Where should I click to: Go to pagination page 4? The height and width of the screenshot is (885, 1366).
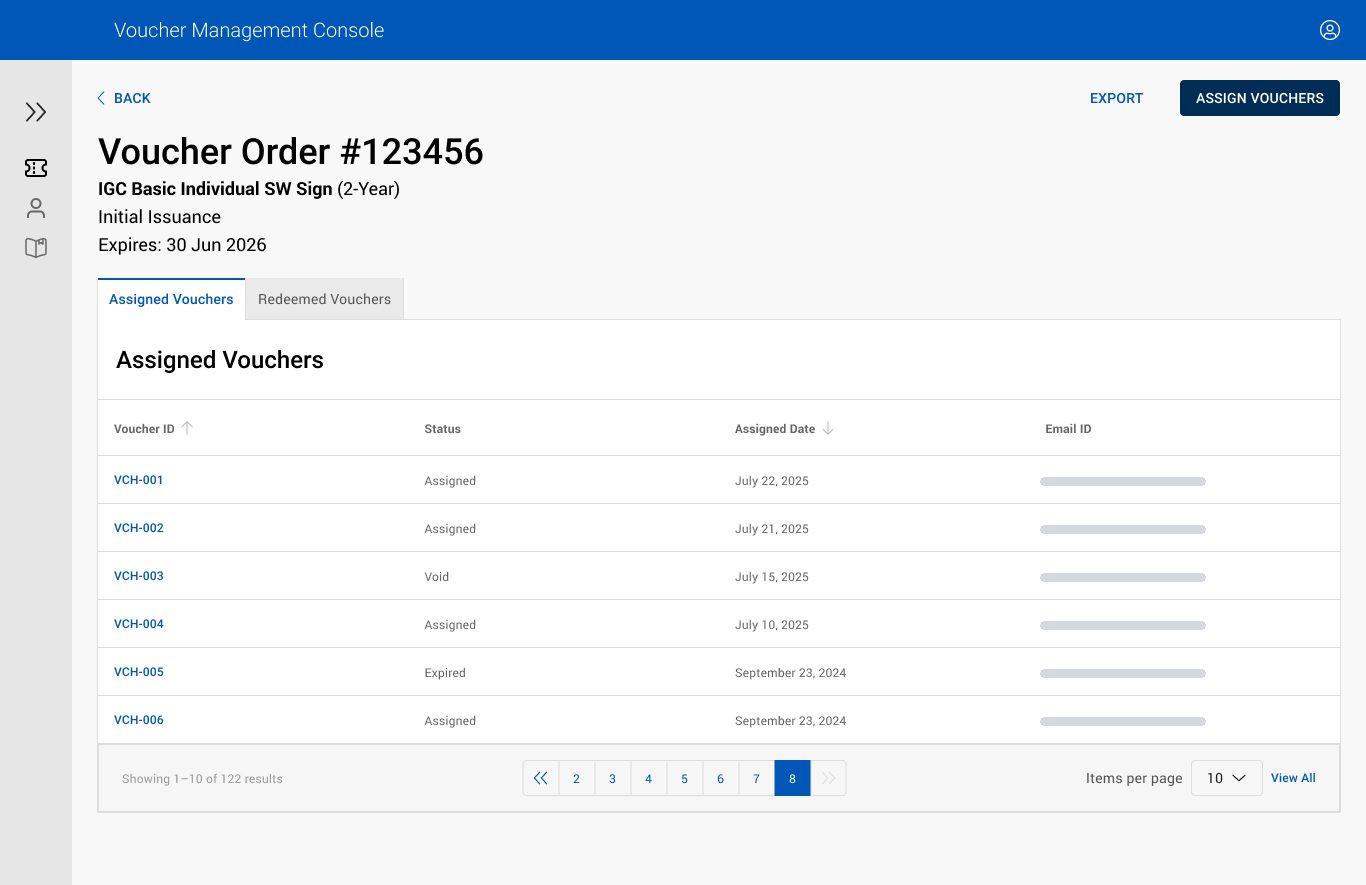[x=649, y=778]
